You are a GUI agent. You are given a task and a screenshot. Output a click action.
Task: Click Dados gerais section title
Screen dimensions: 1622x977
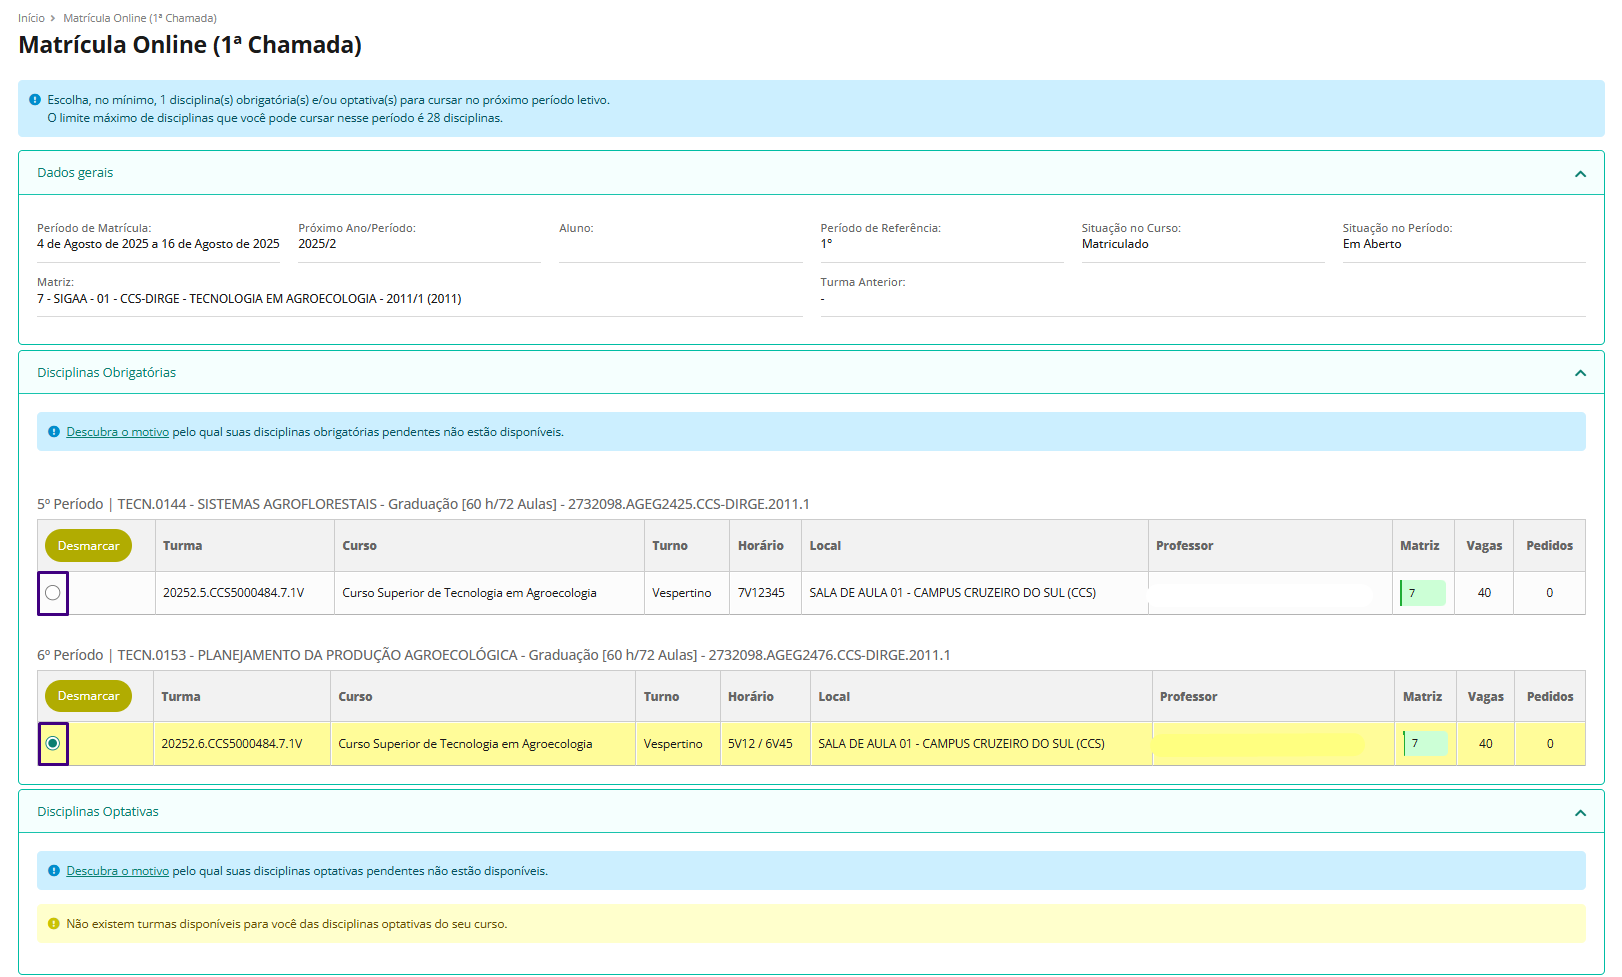[x=75, y=173]
